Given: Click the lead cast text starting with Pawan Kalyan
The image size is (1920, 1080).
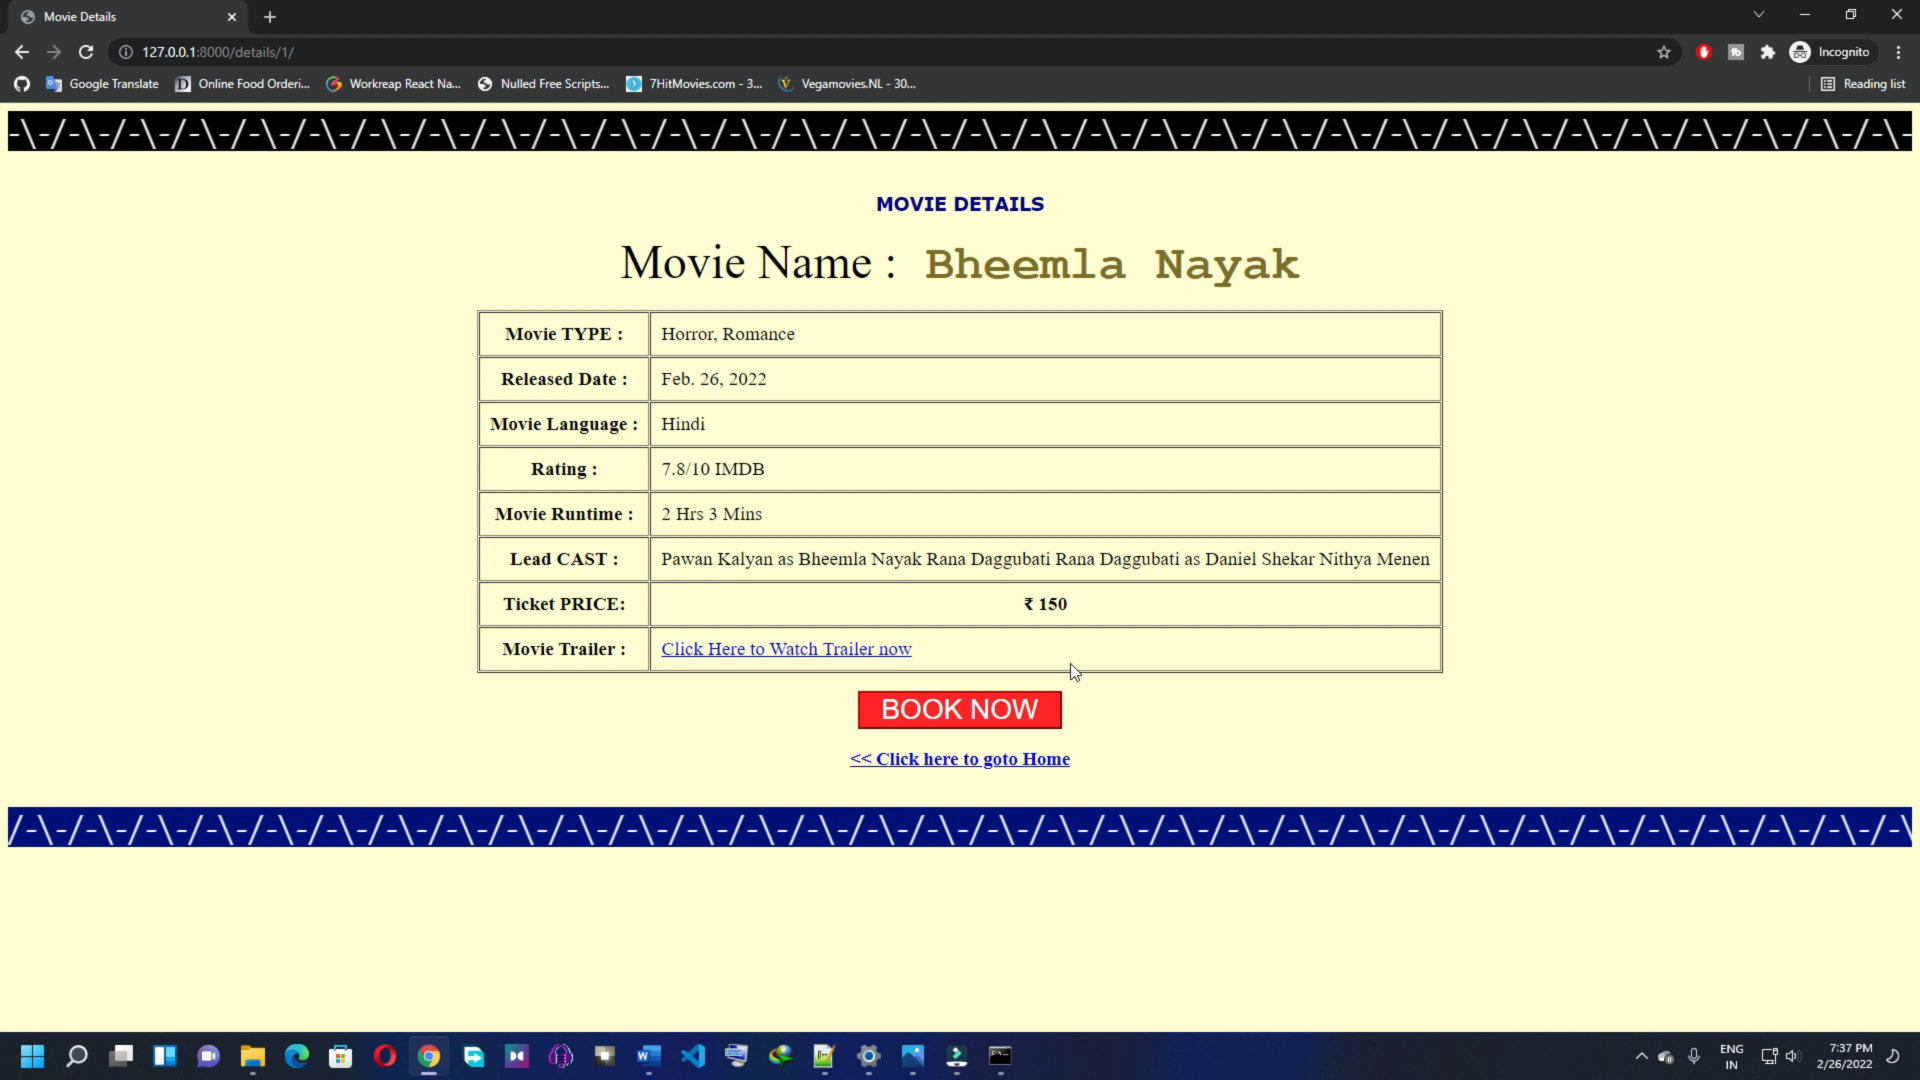Looking at the screenshot, I should 1045,559.
